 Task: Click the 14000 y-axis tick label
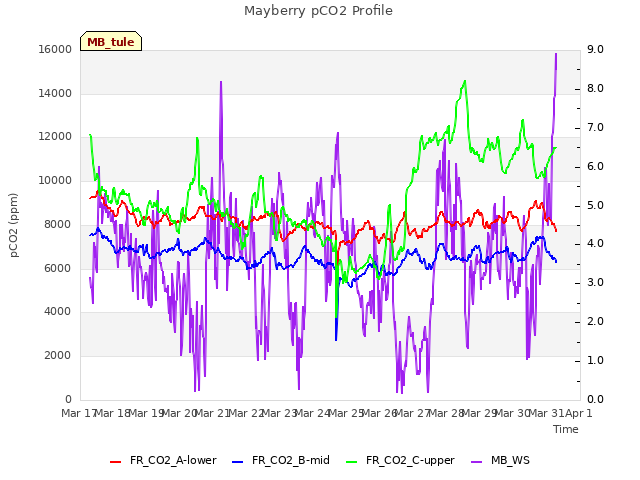[x=55, y=93]
